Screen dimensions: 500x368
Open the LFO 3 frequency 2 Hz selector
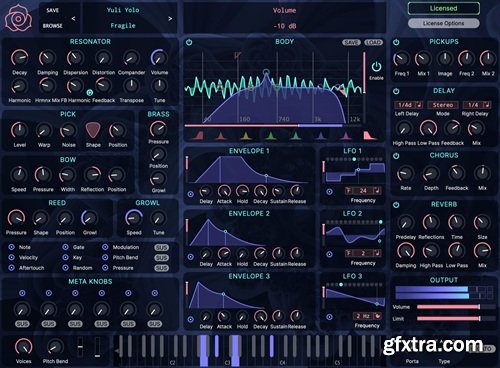coord(367,316)
